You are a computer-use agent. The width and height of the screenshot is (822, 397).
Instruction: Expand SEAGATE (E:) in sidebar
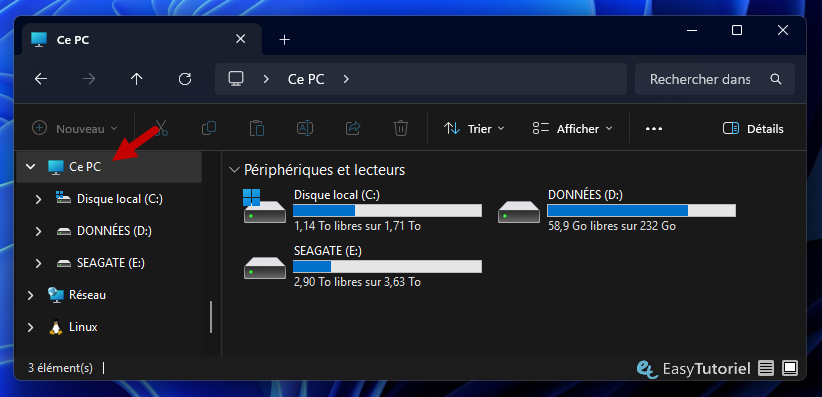tap(38, 263)
